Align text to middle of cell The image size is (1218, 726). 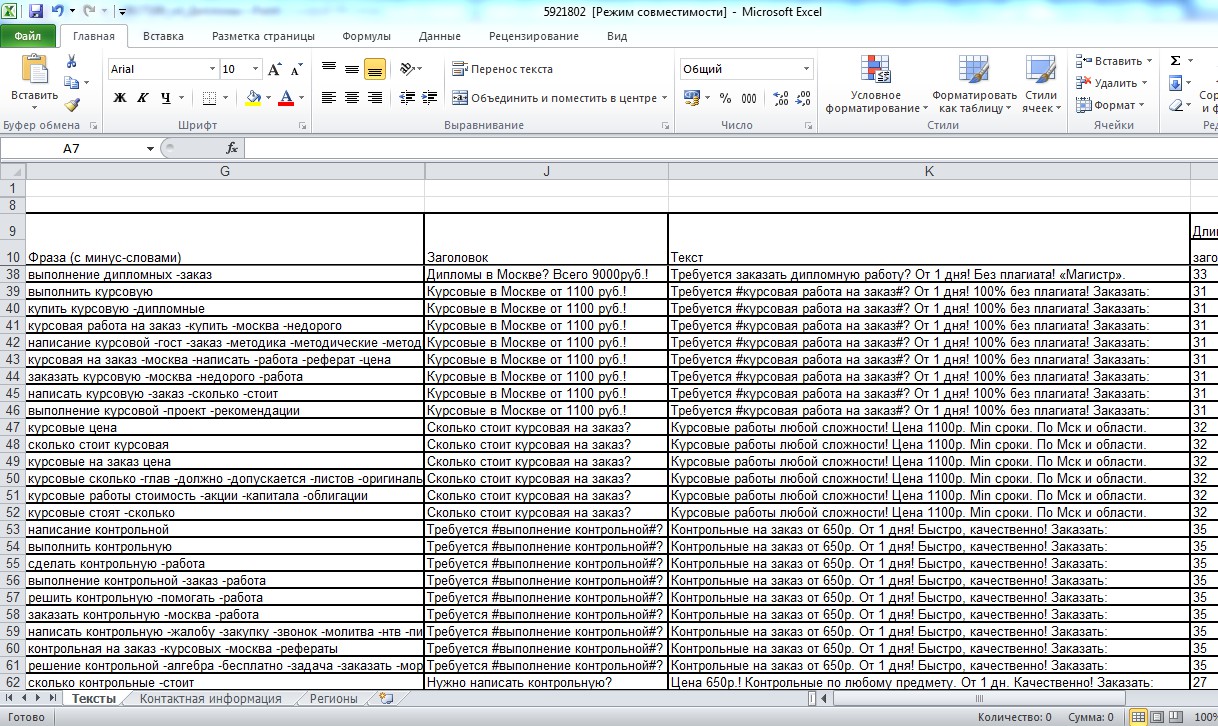click(352, 69)
